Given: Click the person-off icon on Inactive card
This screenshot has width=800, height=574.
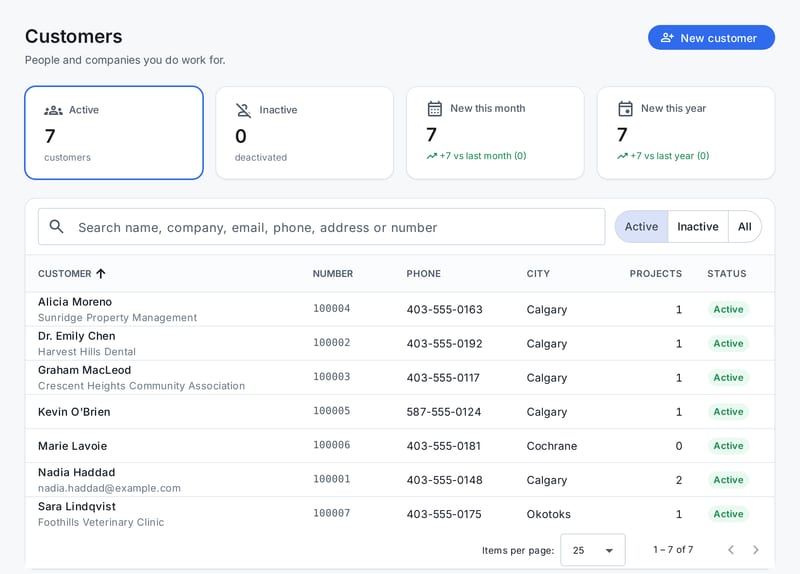Looking at the screenshot, I should tap(243, 110).
